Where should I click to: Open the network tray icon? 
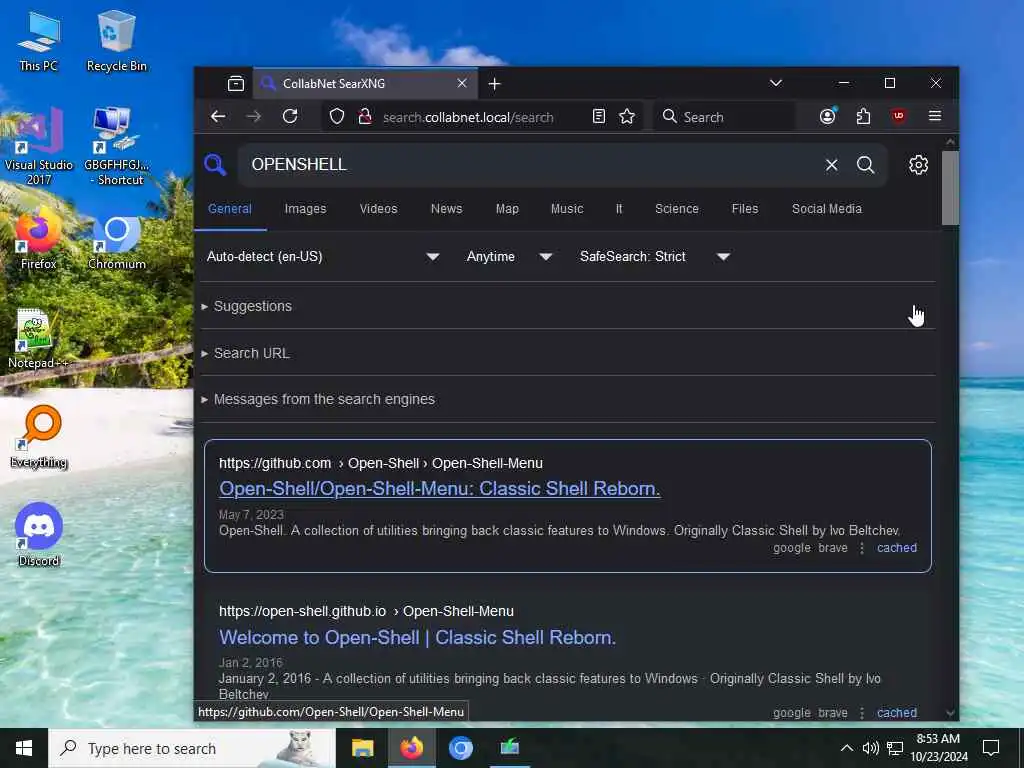click(x=895, y=748)
